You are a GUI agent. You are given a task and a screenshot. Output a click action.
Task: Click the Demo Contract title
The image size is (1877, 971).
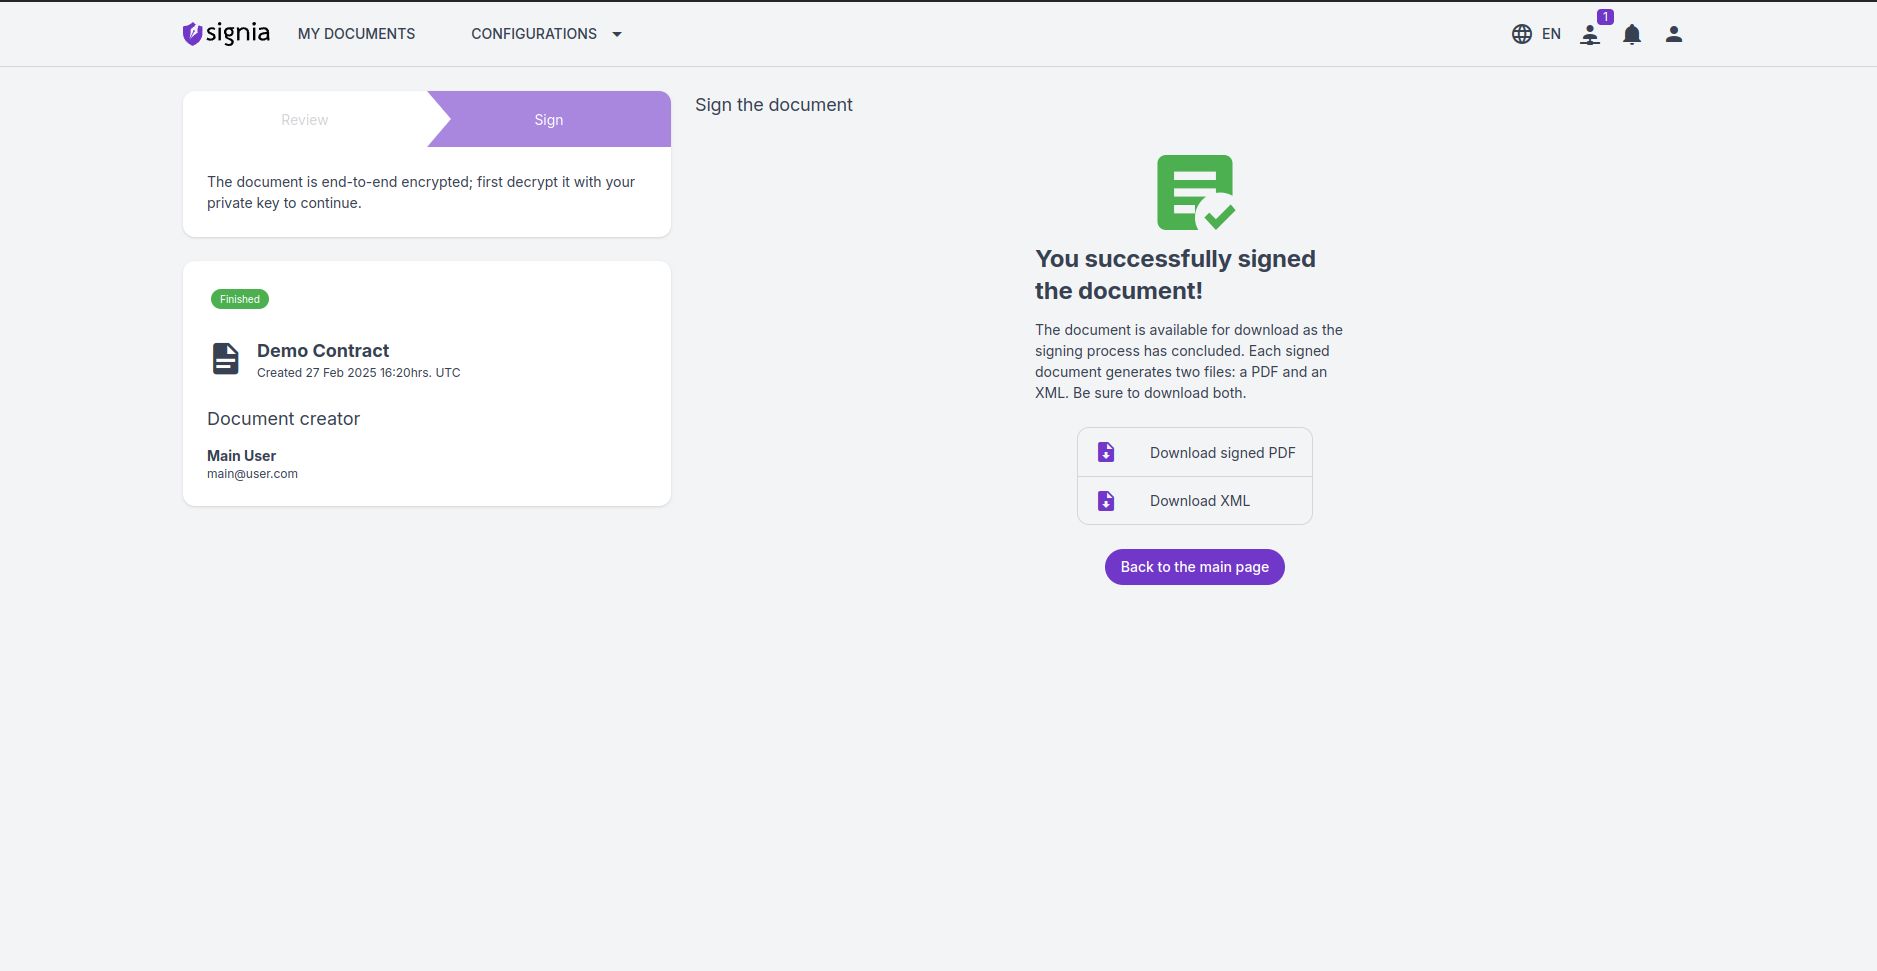pos(323,351)
